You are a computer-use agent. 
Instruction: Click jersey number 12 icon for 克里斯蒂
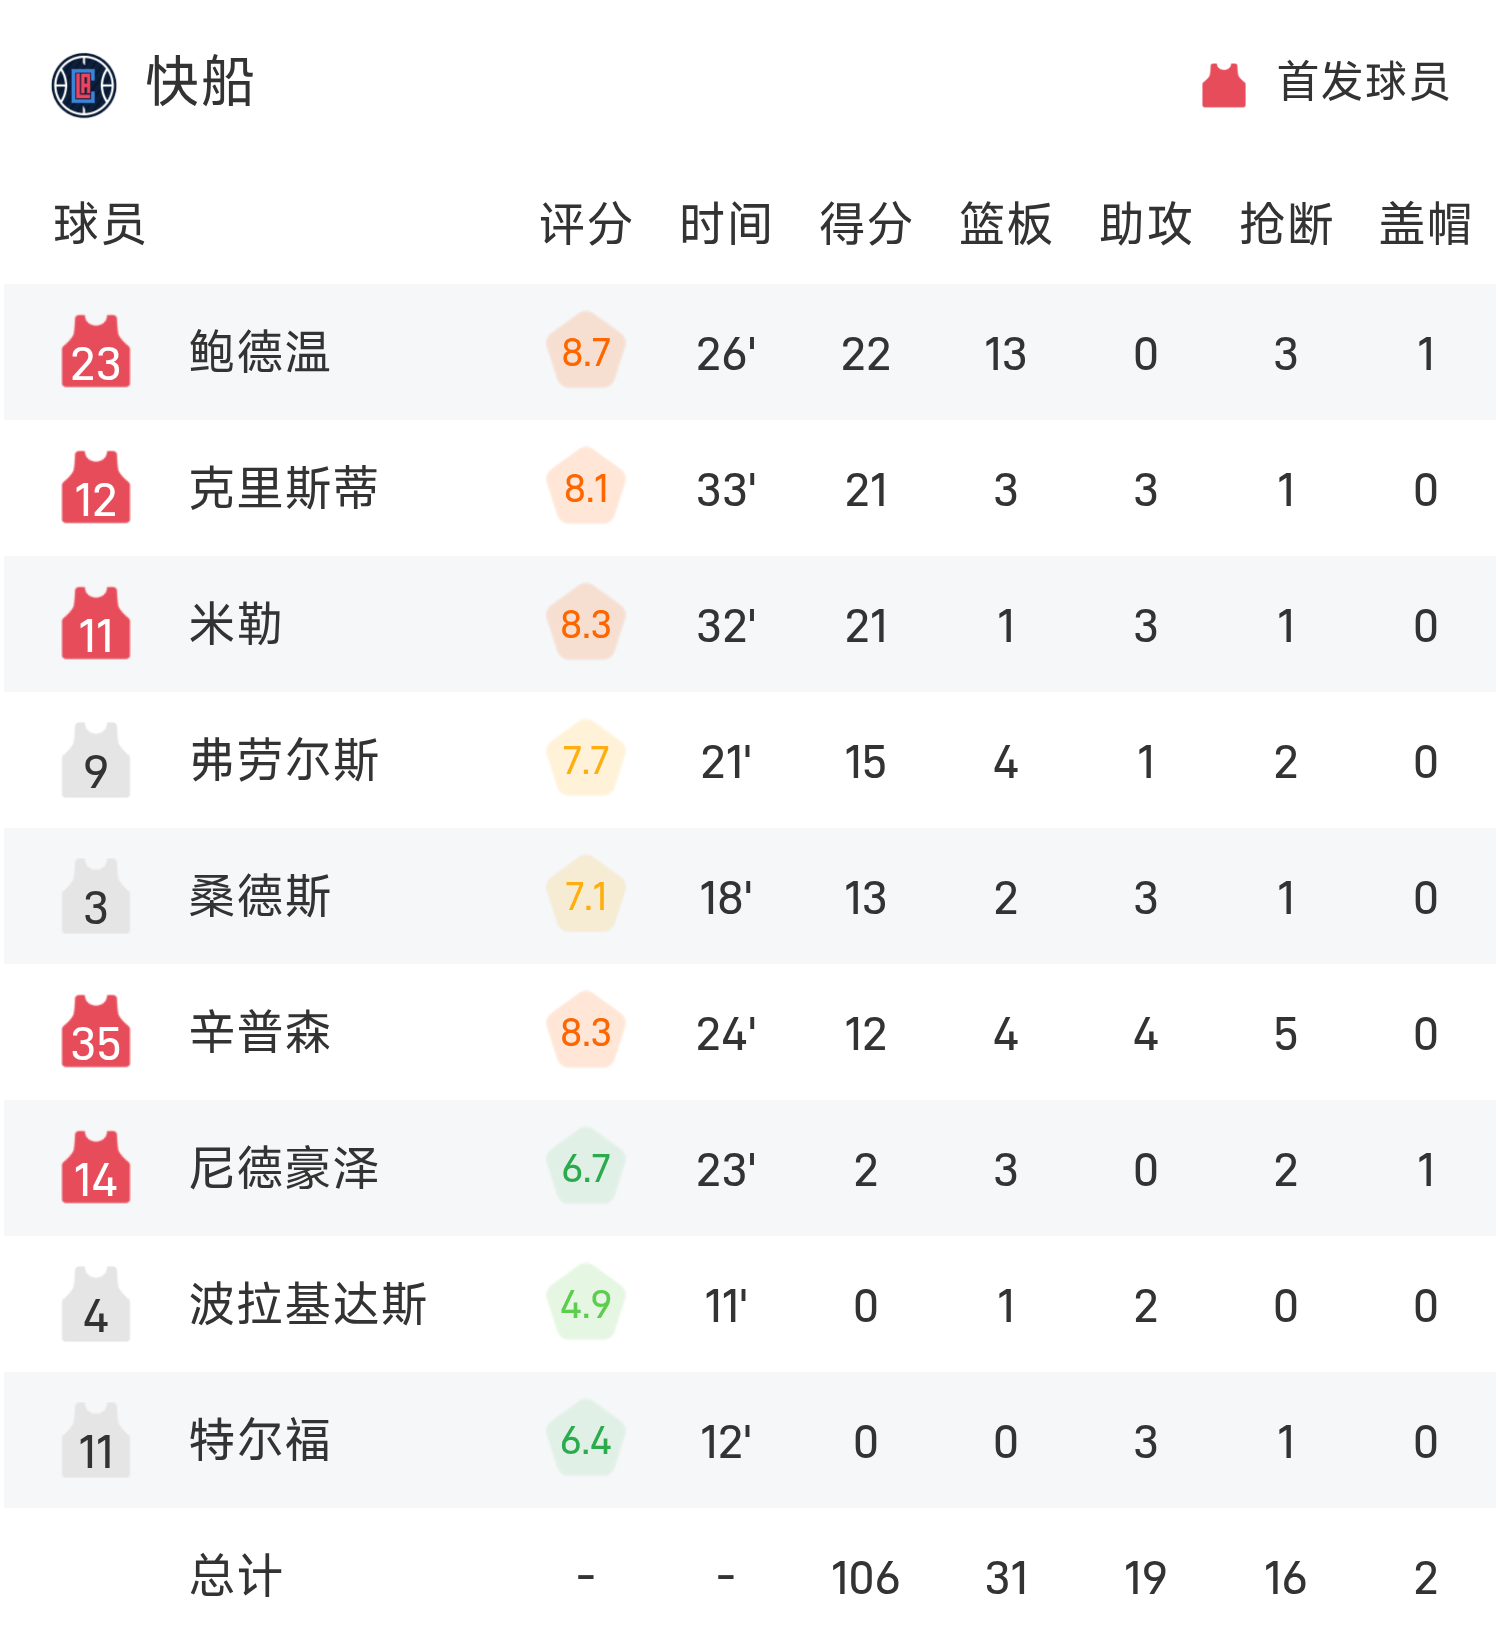[x=96, y=488]
